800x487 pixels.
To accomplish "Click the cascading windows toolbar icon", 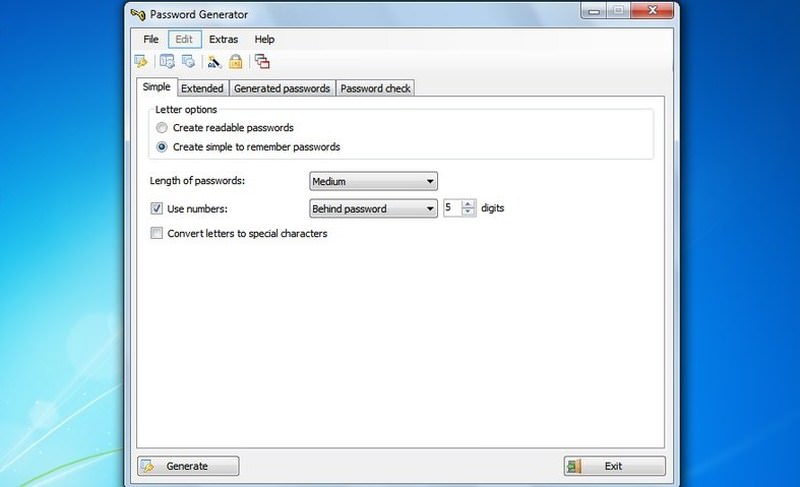I will [262, 62].
